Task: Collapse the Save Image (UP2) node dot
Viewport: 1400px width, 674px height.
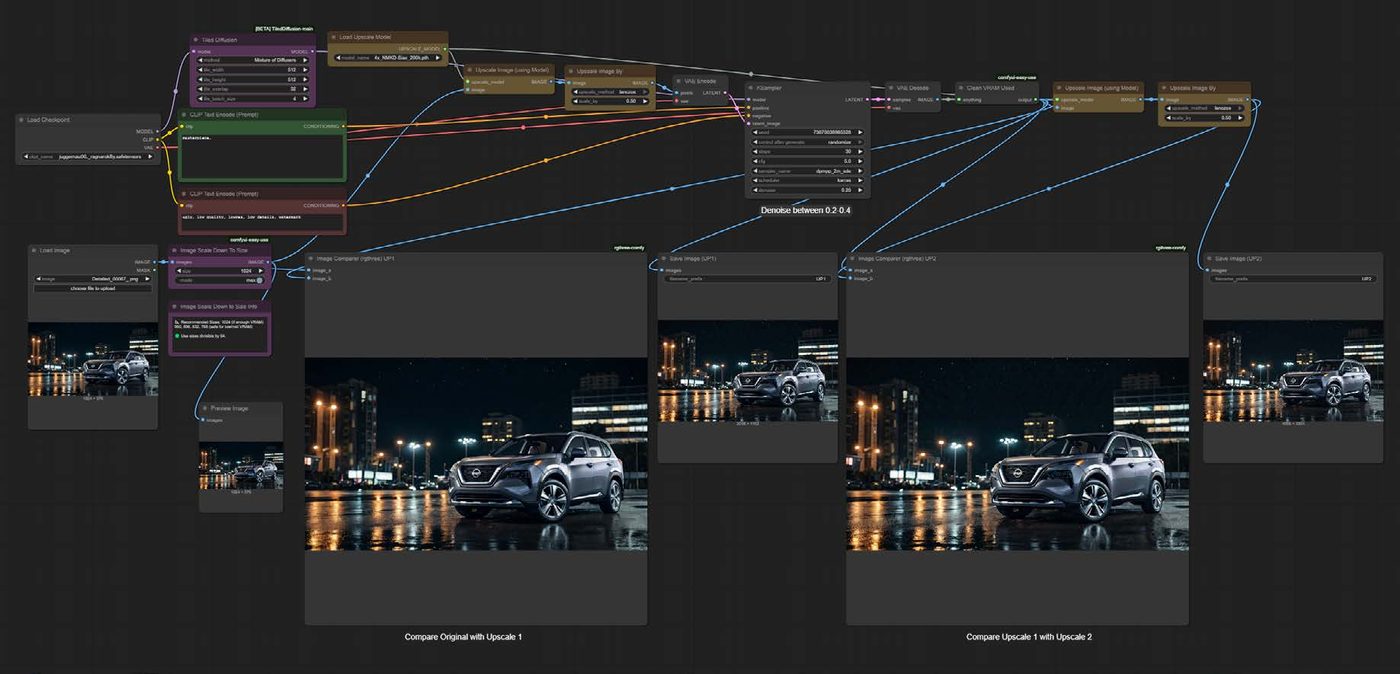Action: click(x=1211, y=258)
